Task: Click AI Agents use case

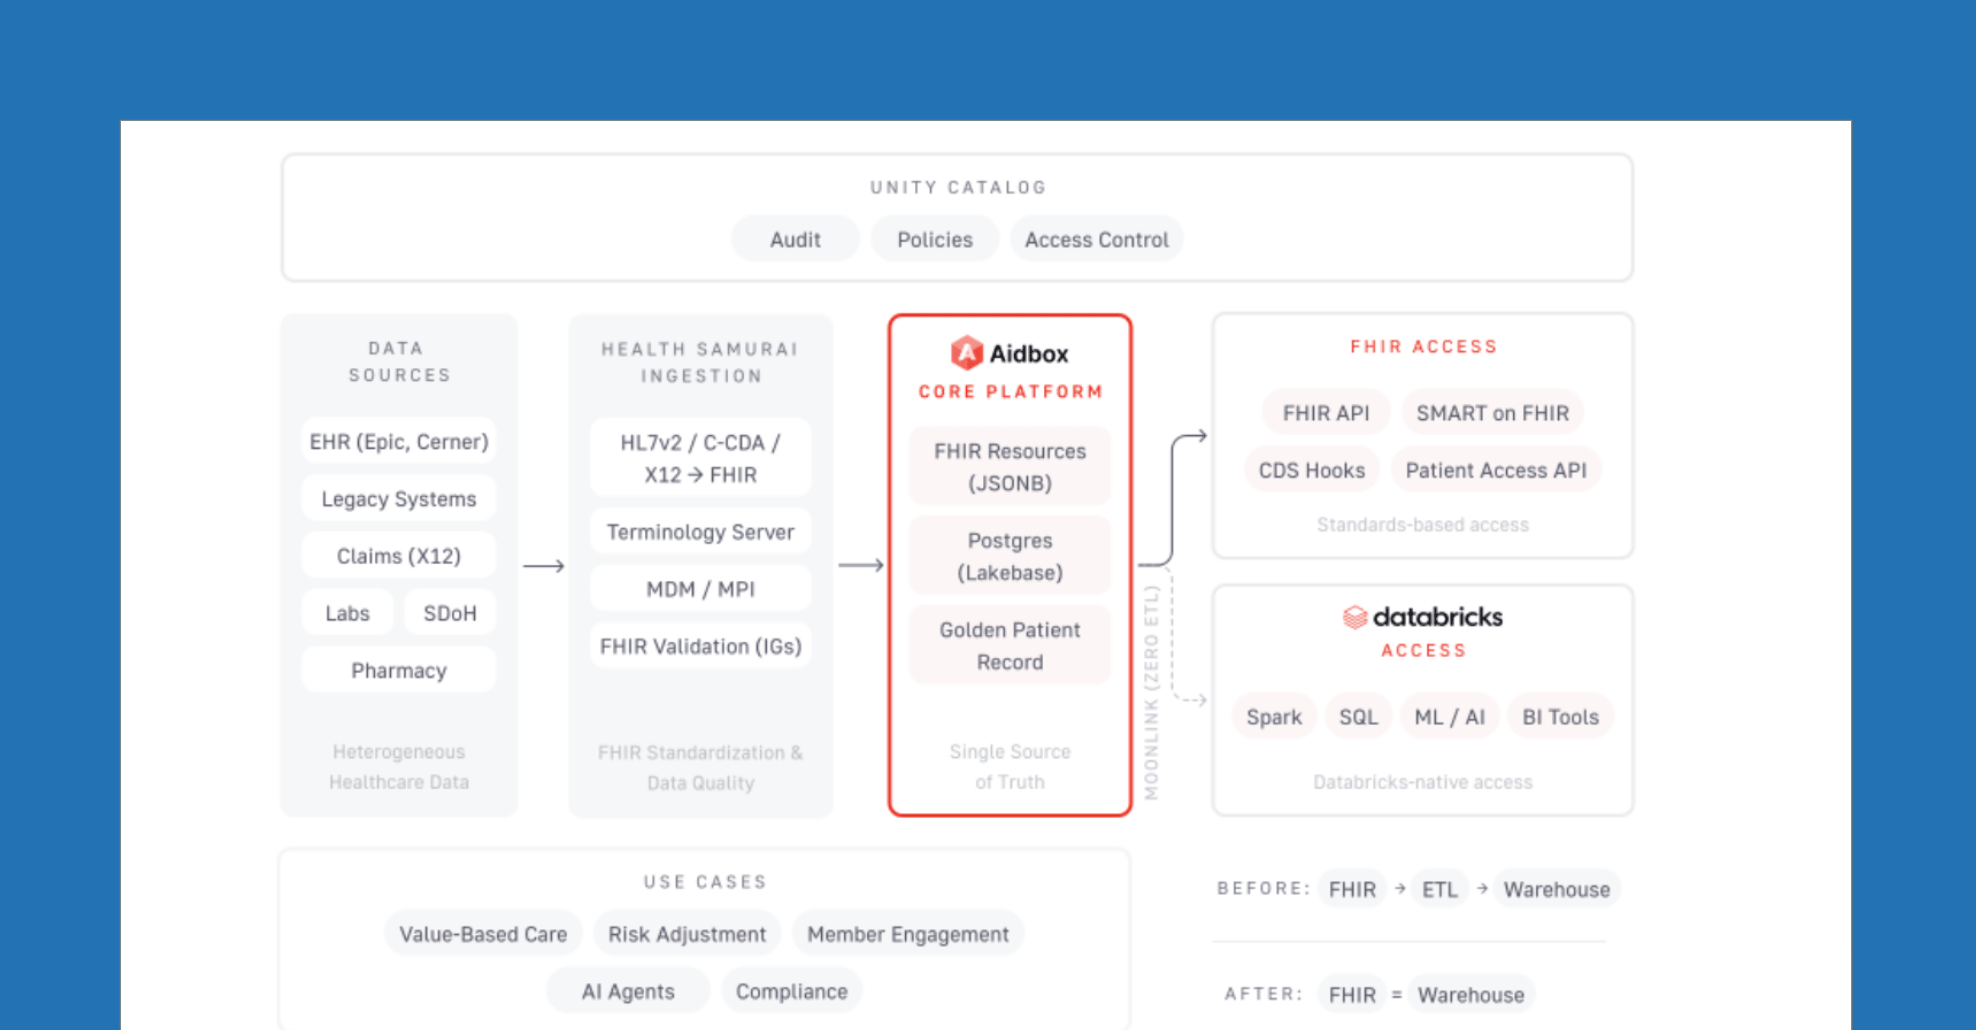Action: tap(628, 990)
